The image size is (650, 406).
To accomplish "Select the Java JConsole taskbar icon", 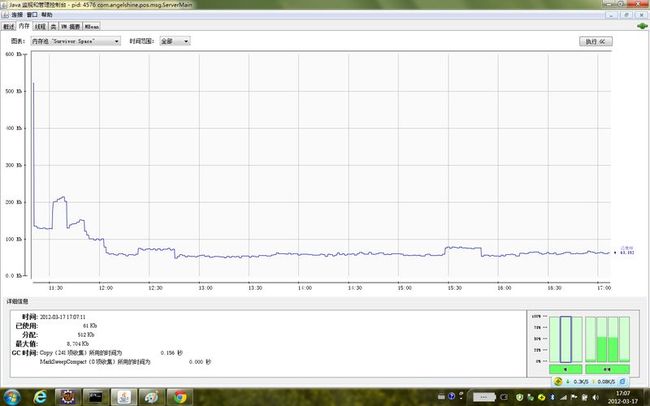I will pos(124,397).
